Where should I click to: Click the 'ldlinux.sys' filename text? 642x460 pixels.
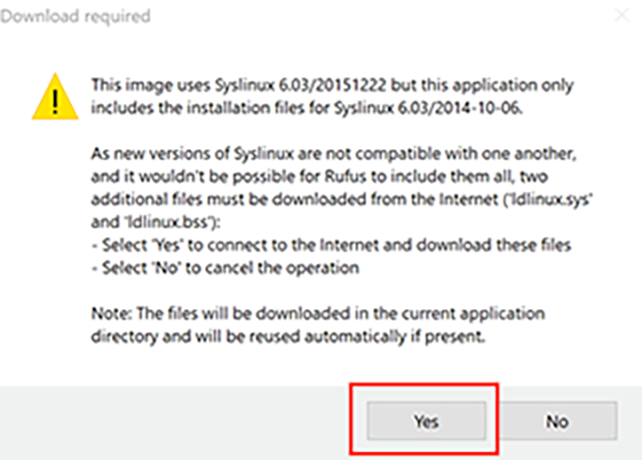(x=548, y=199)
